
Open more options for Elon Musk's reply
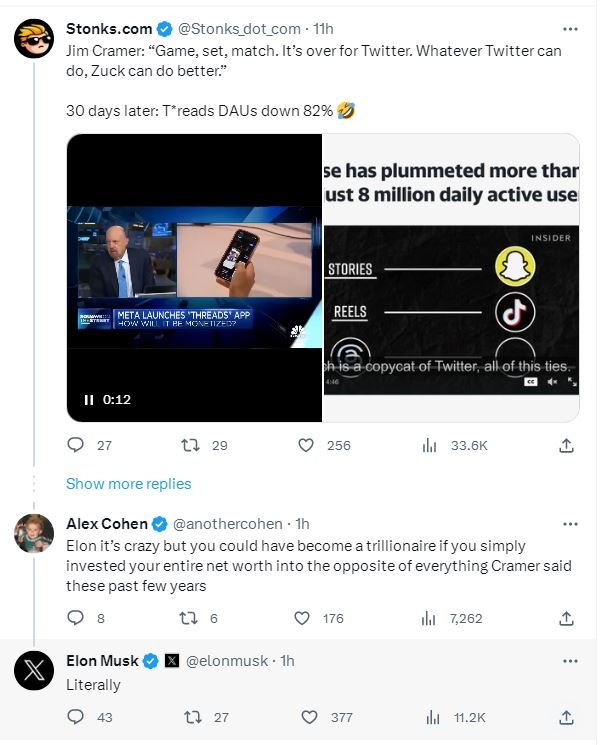(x=570, y=661)
